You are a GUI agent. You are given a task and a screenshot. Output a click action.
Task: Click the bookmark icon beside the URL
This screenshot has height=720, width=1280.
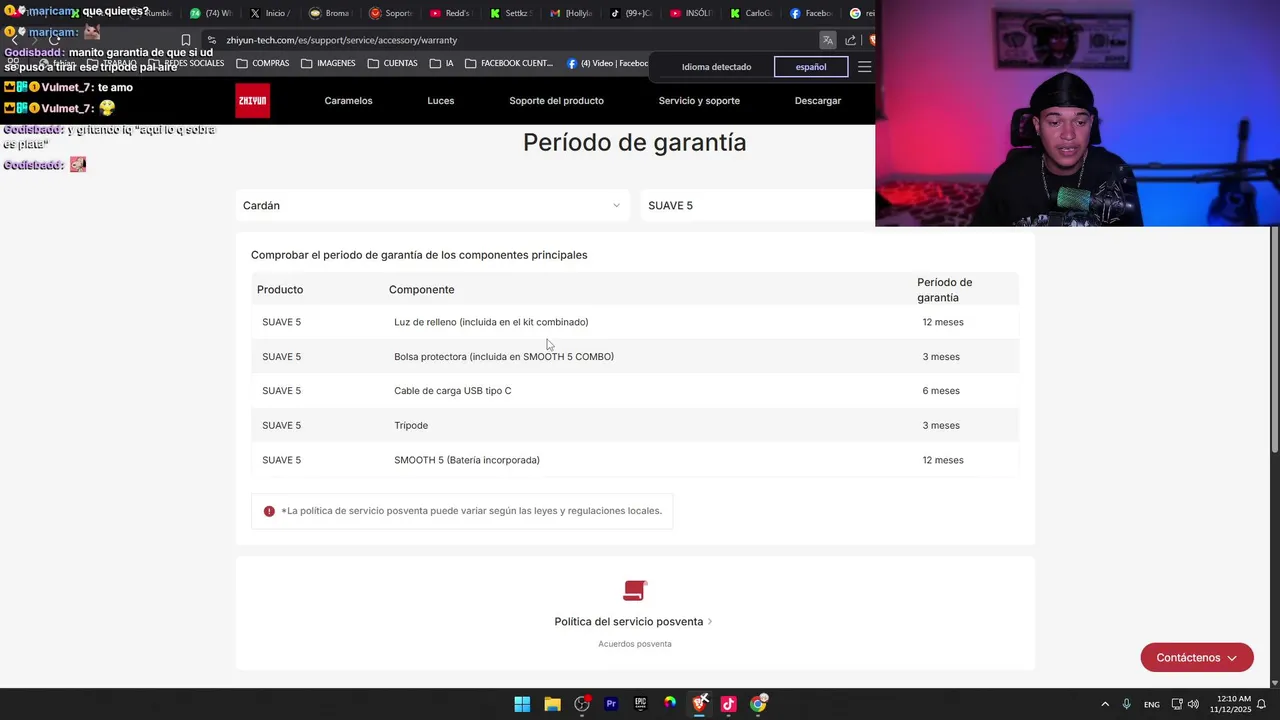click(x=186, y=40)
